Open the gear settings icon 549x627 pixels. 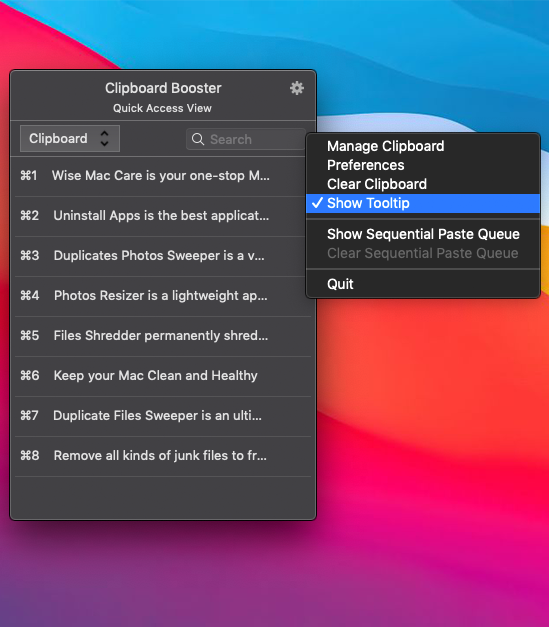(297, 88)
